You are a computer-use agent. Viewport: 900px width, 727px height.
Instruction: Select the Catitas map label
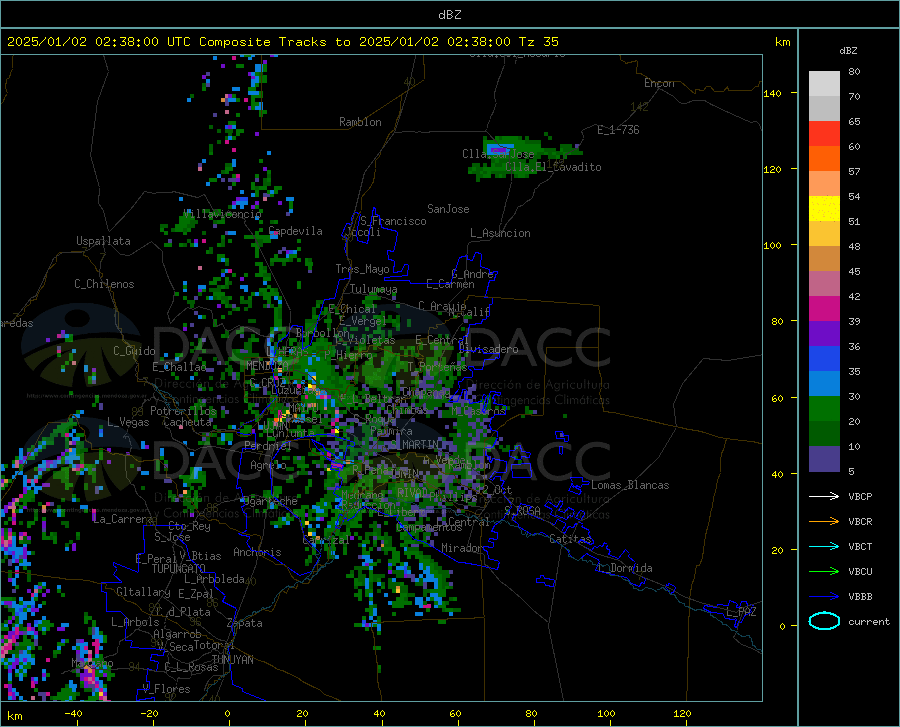point(570,539)
